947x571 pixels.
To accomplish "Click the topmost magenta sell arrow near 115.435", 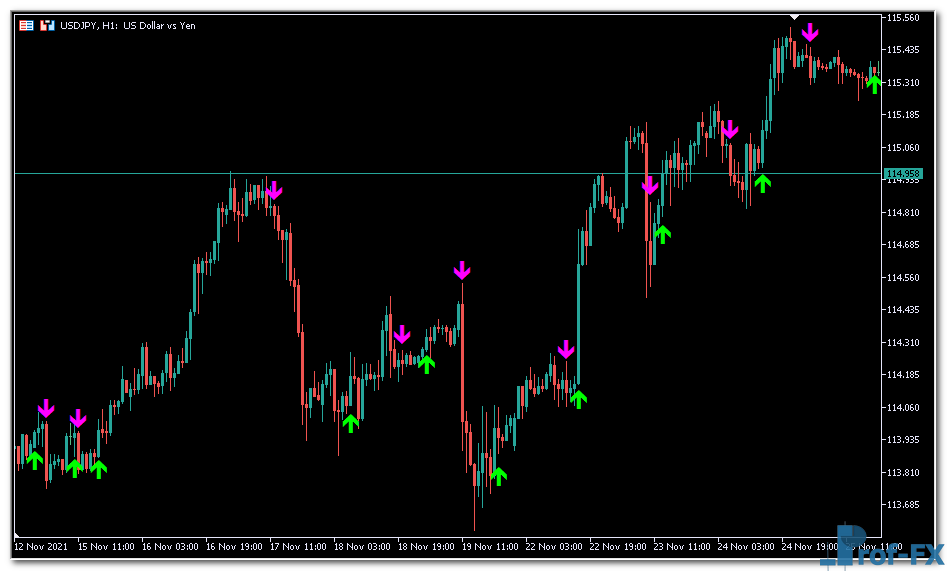I will coord(809,32).
